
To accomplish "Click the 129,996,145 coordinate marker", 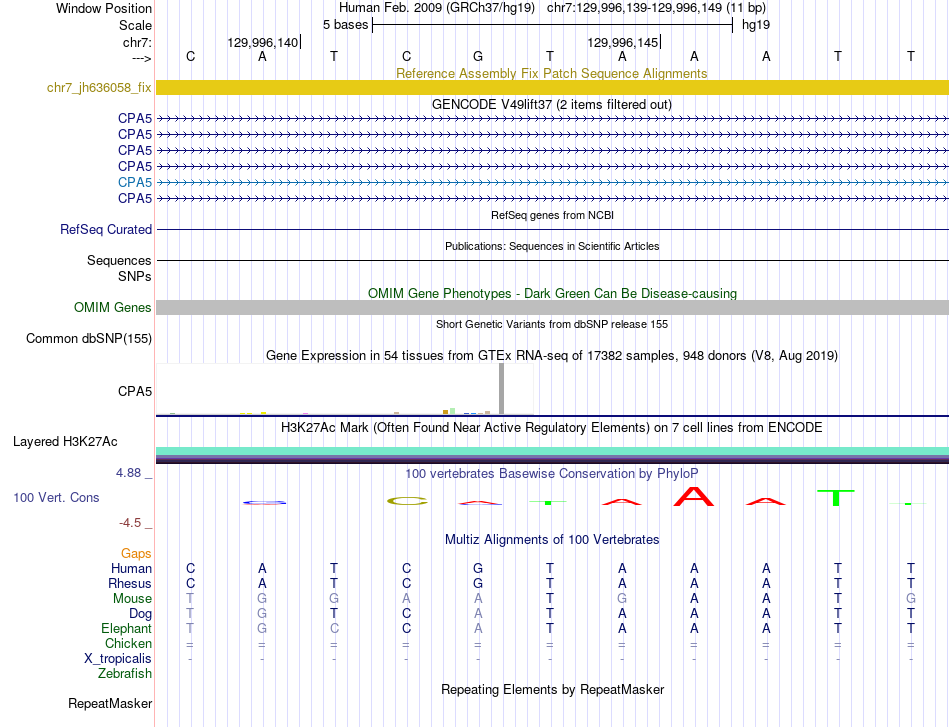I will 622,42.
